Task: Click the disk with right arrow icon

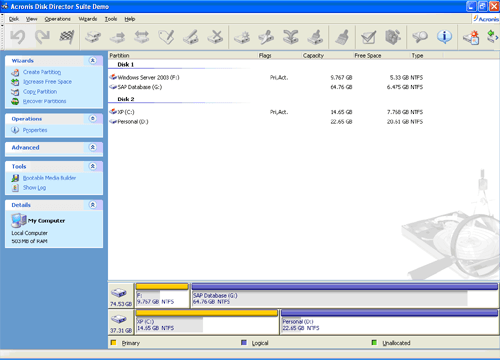Action: point(117,37)
